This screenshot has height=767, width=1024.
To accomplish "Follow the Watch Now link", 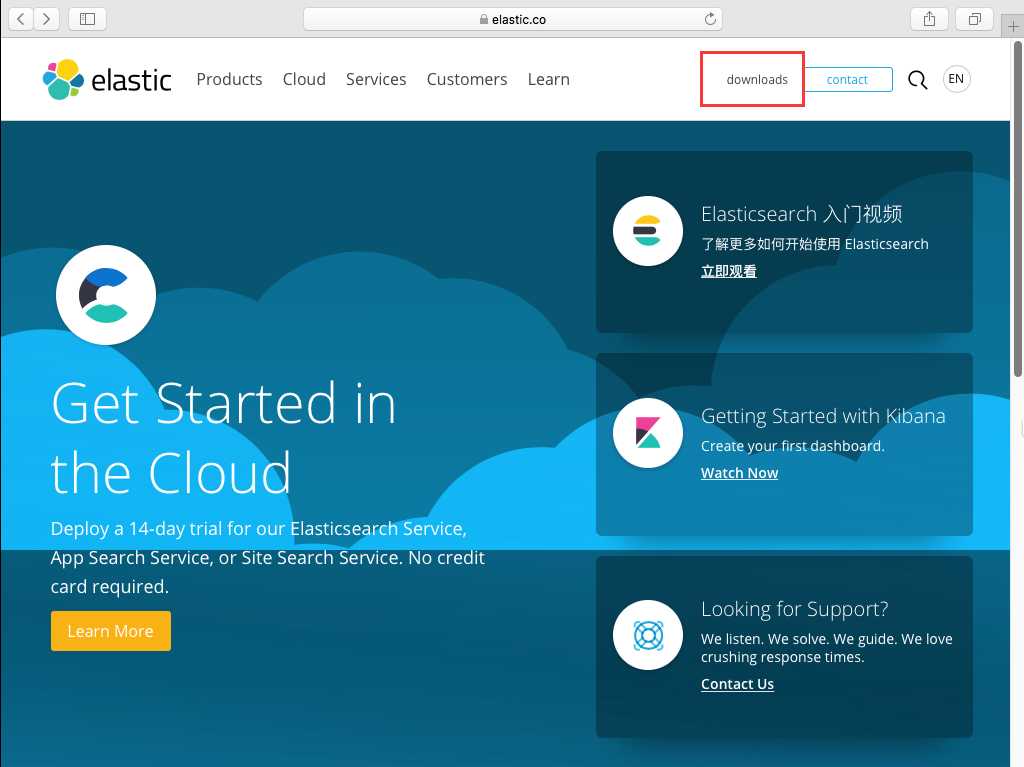I will 739,473.
